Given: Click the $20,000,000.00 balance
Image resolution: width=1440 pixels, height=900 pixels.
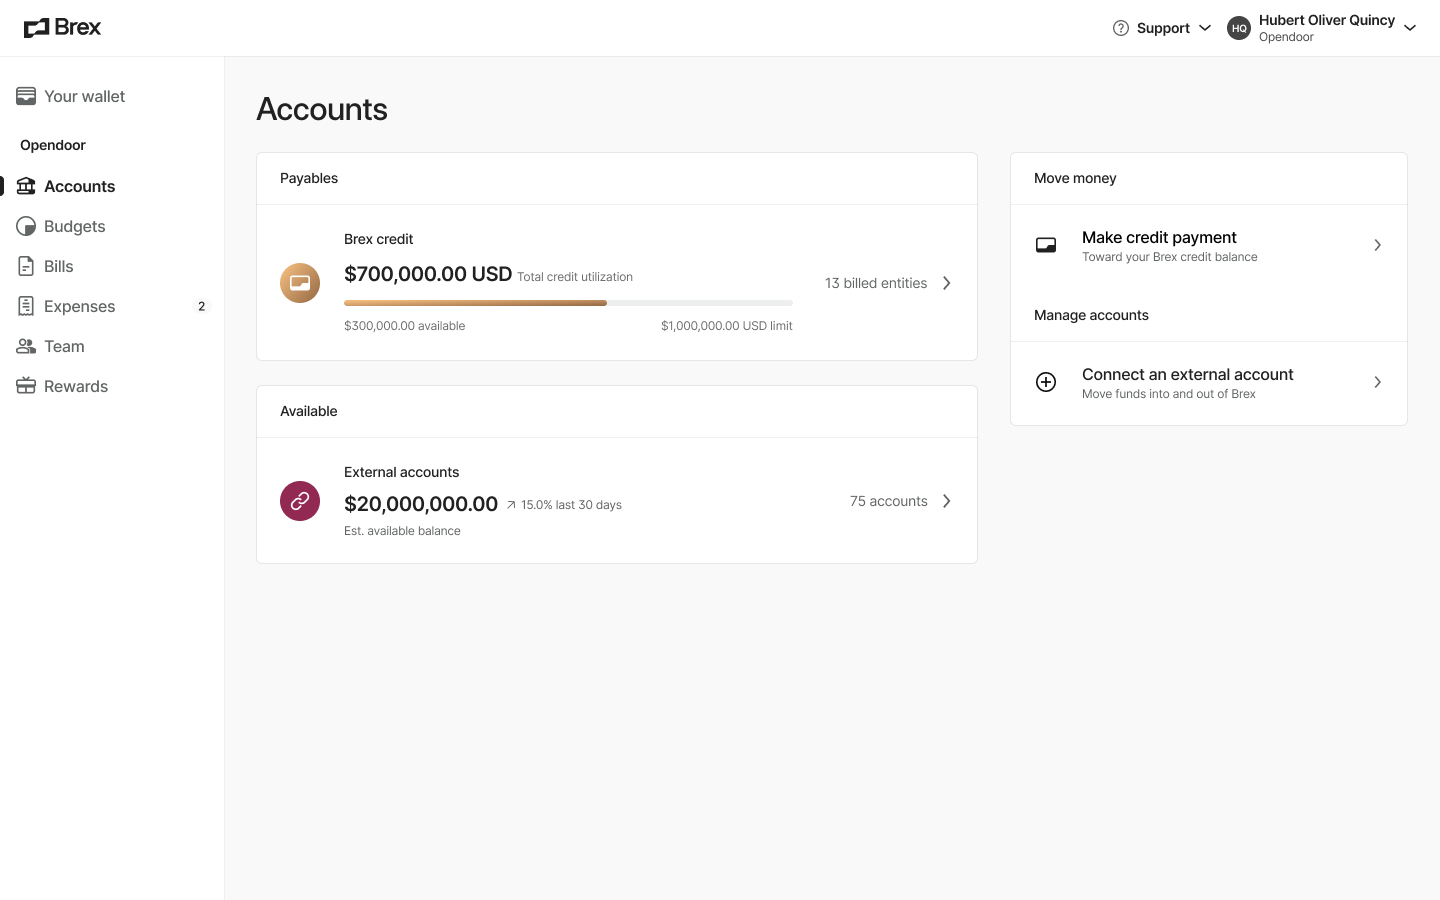Looking at the screenshot, I should click(421, 504).
